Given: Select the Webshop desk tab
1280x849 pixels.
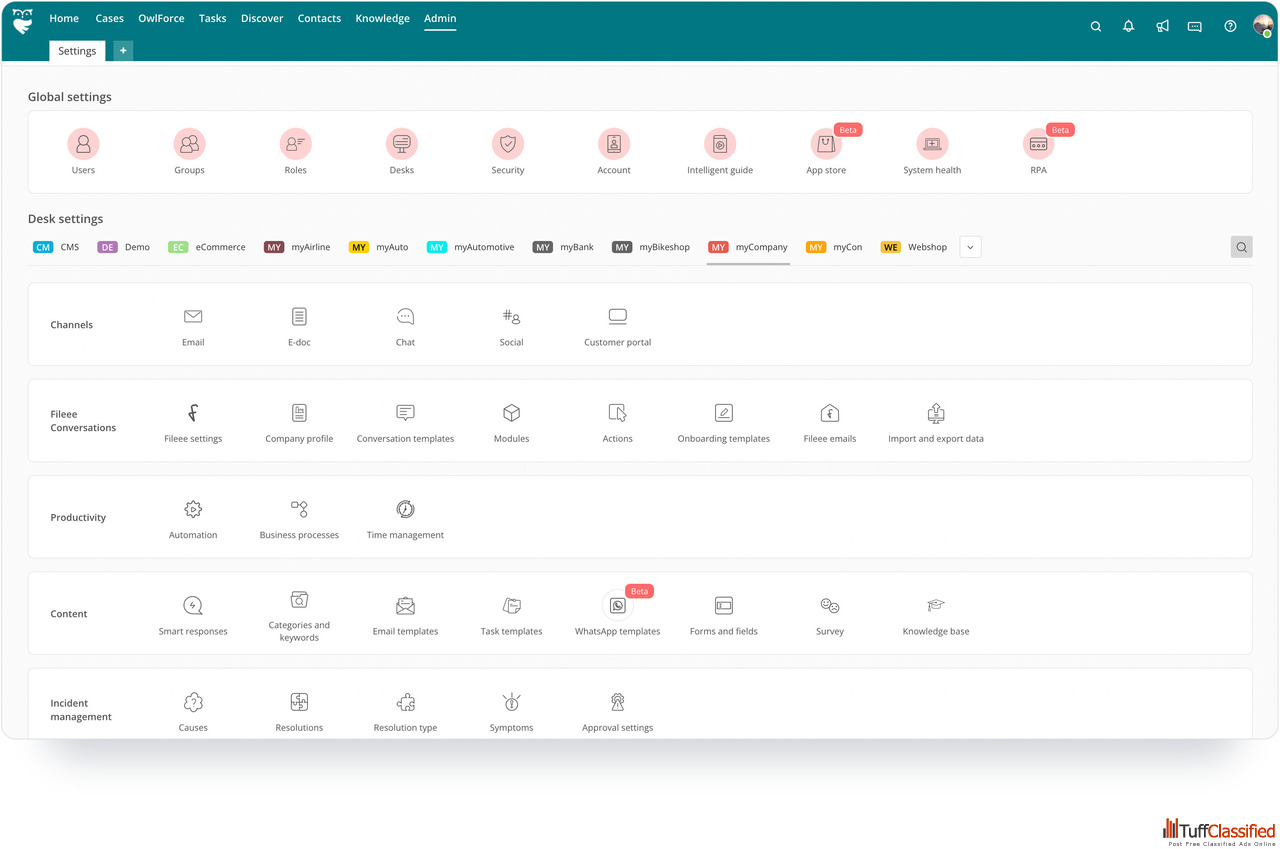Looking at the screenshot, I should [914, 247].
